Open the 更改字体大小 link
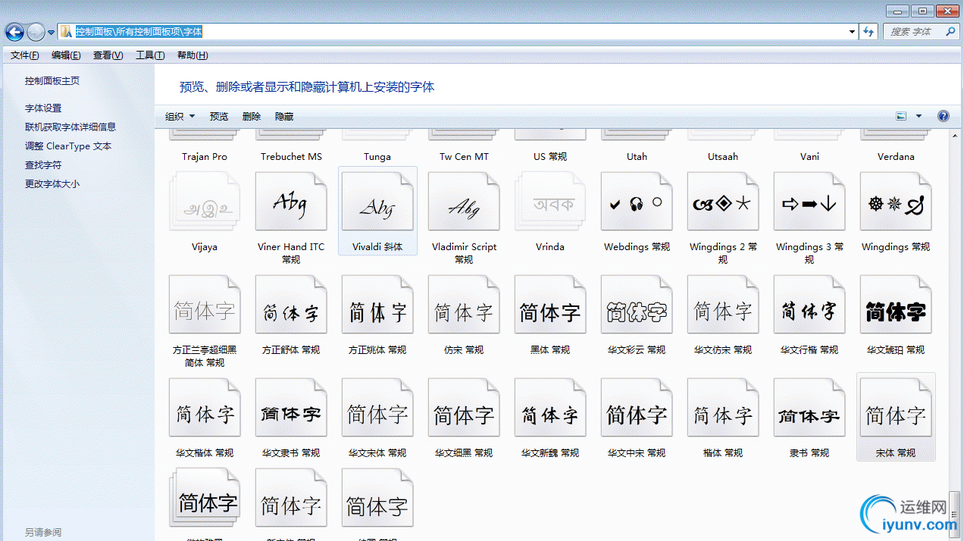The width and height of the screenshot is (963, 541). [x=52, y=184]
